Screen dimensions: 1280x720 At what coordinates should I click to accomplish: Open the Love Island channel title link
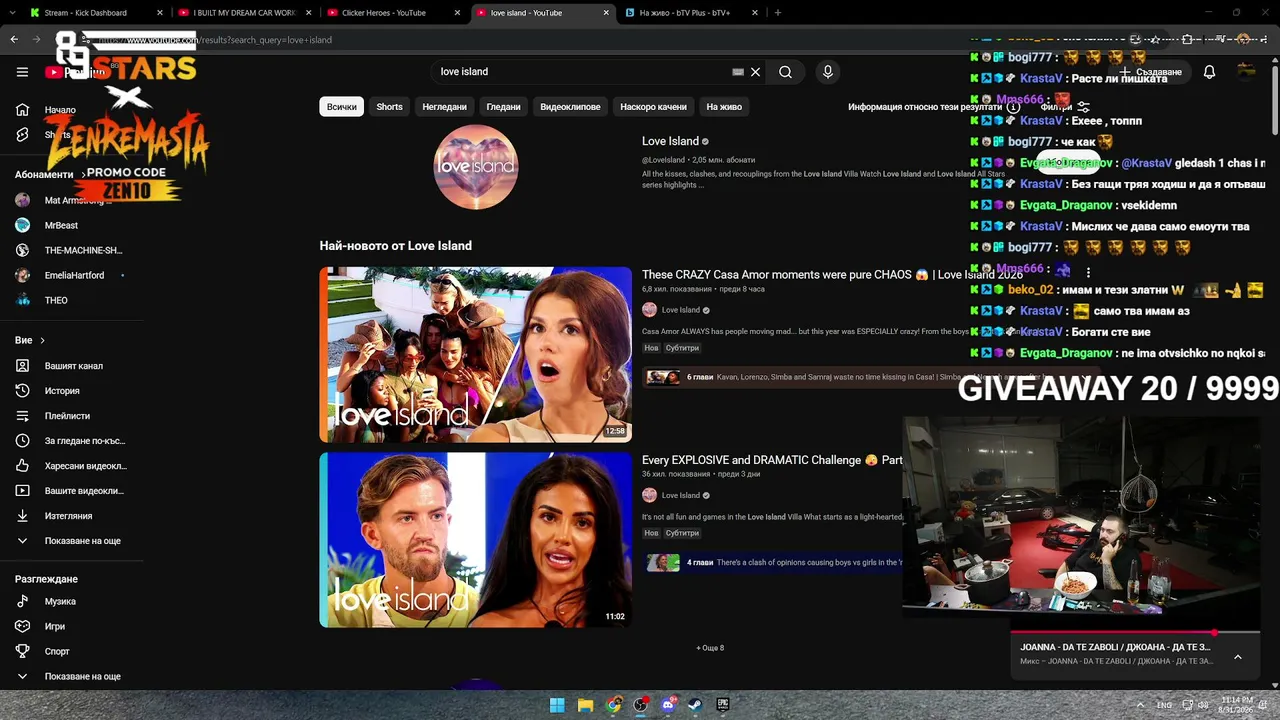(670, 141)
